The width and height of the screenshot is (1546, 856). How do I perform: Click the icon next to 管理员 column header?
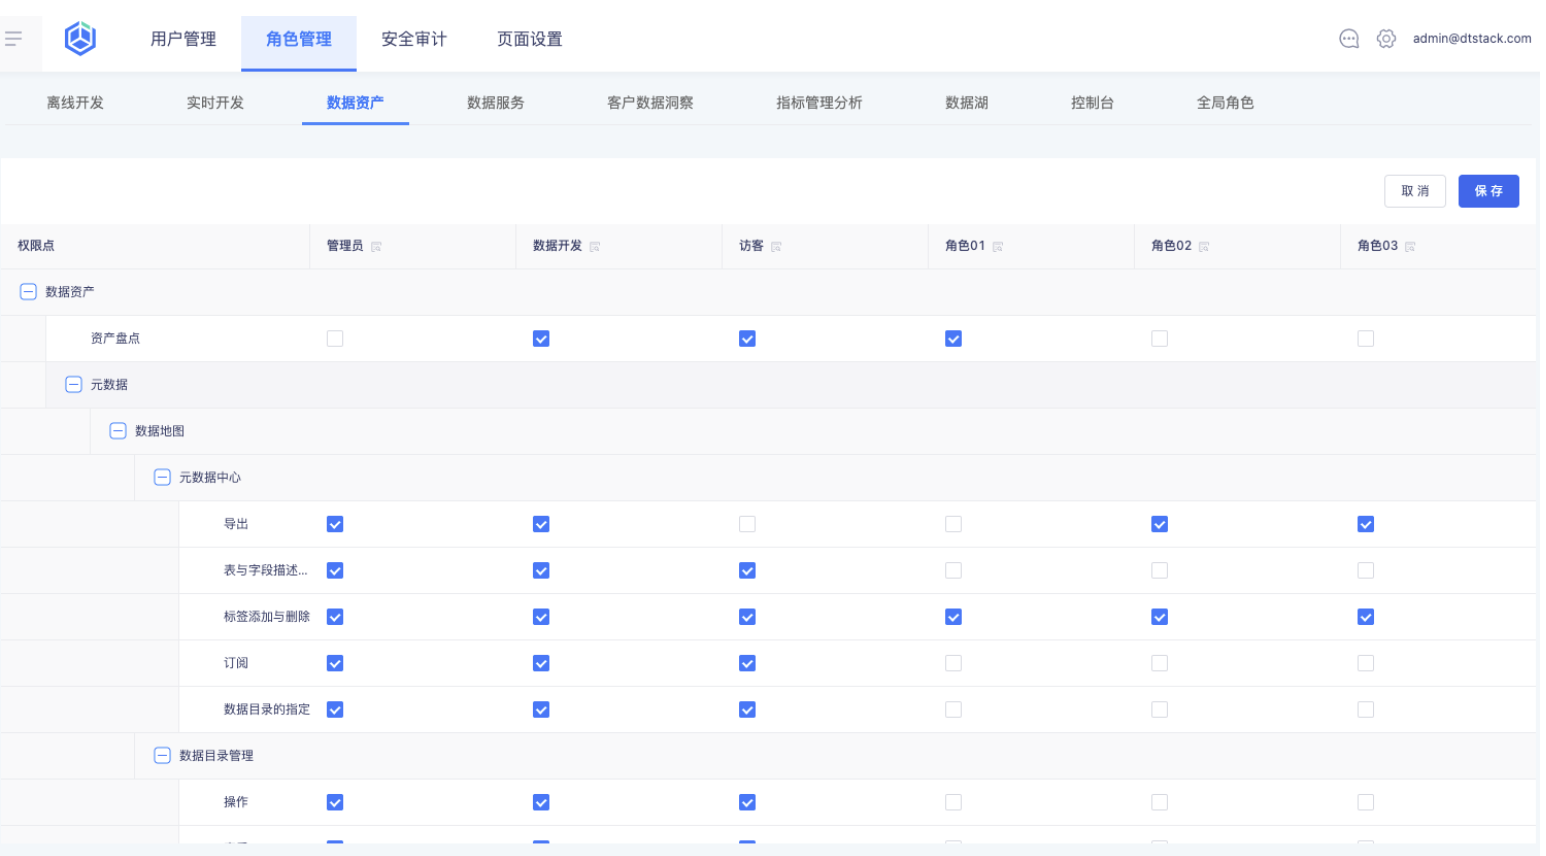[x=376, y=247]
